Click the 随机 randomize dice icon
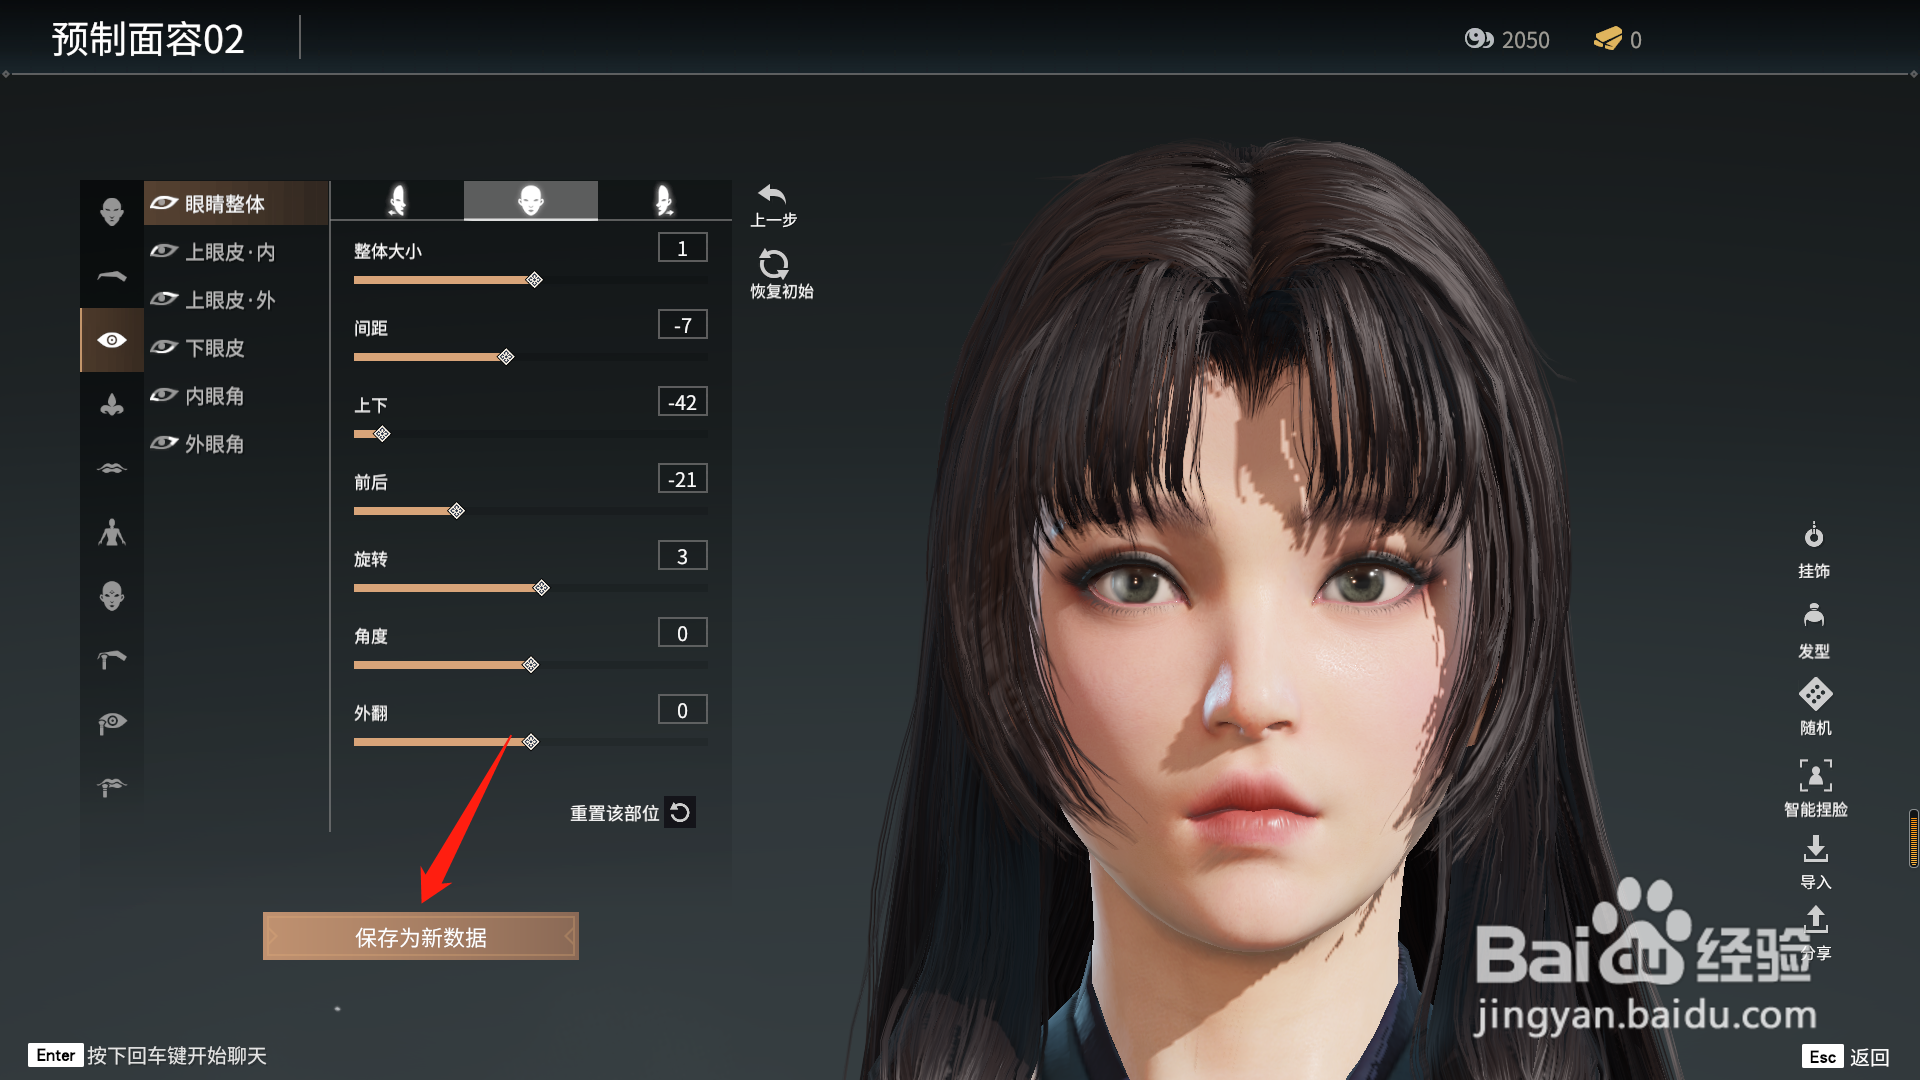The image size is (1920, 1080). [x=1815, y=694]
